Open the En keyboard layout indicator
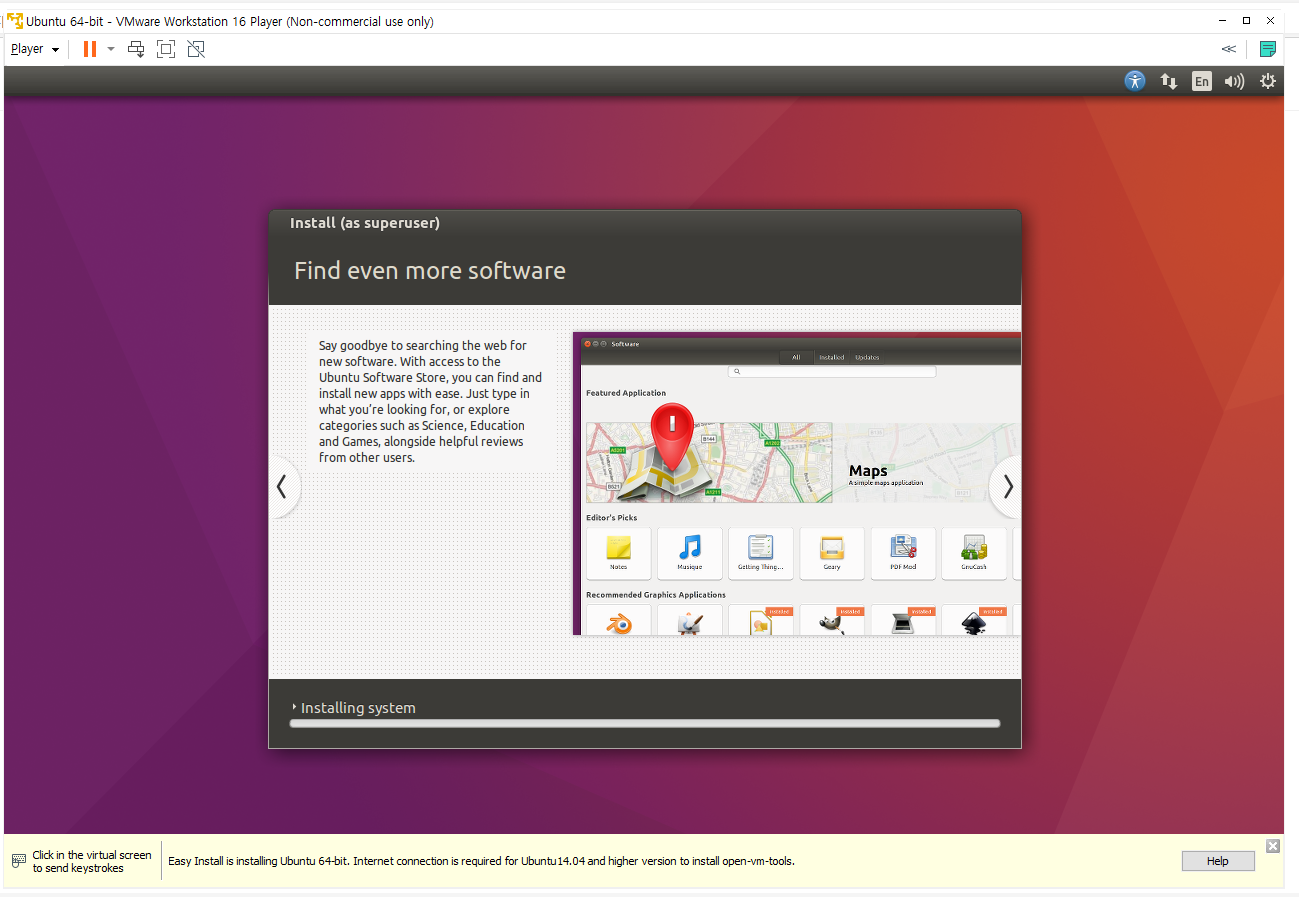1299x897 pixels. [x=1201, y=81]
